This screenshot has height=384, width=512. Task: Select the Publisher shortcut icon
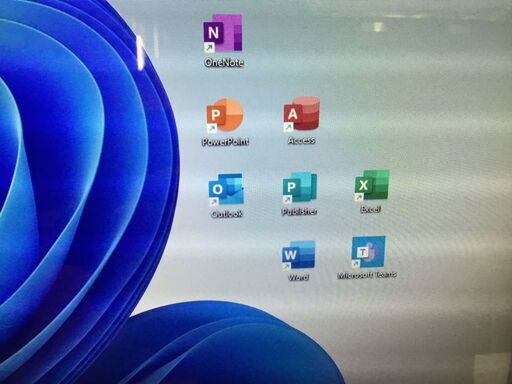(x=299, y=188)
